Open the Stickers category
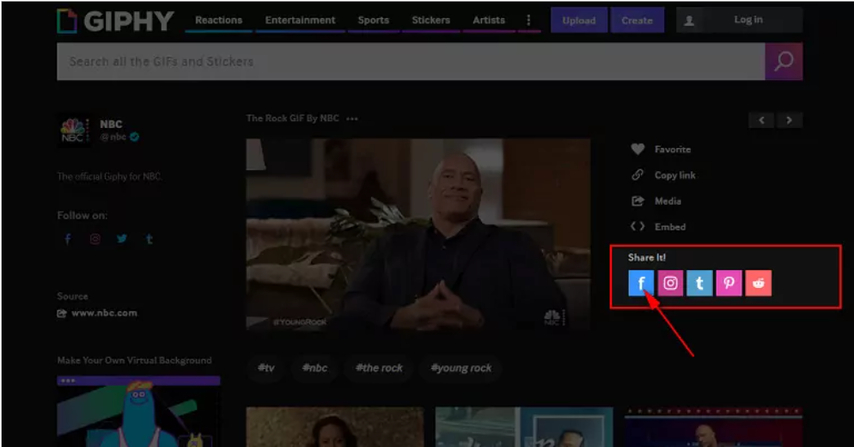This screenshot has height=447, width=854. tap(431, 20)
